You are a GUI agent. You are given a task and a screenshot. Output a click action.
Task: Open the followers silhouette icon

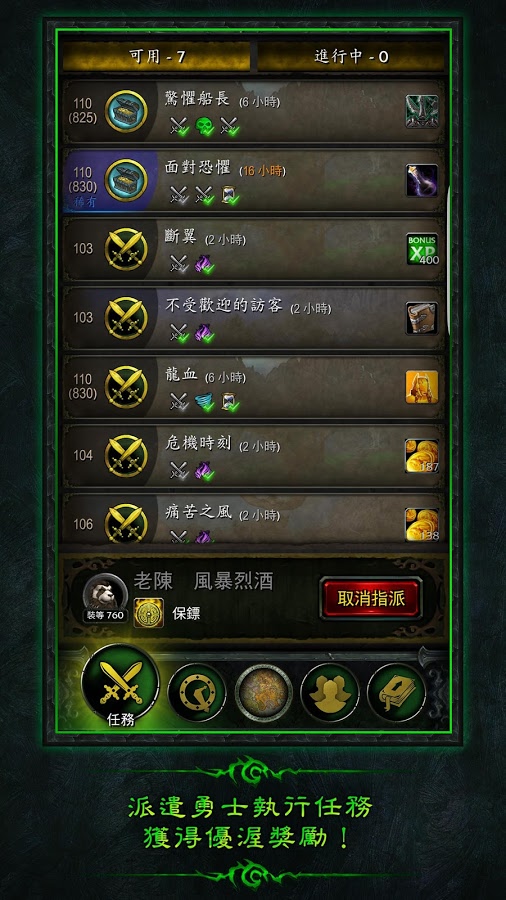(330, 693)
